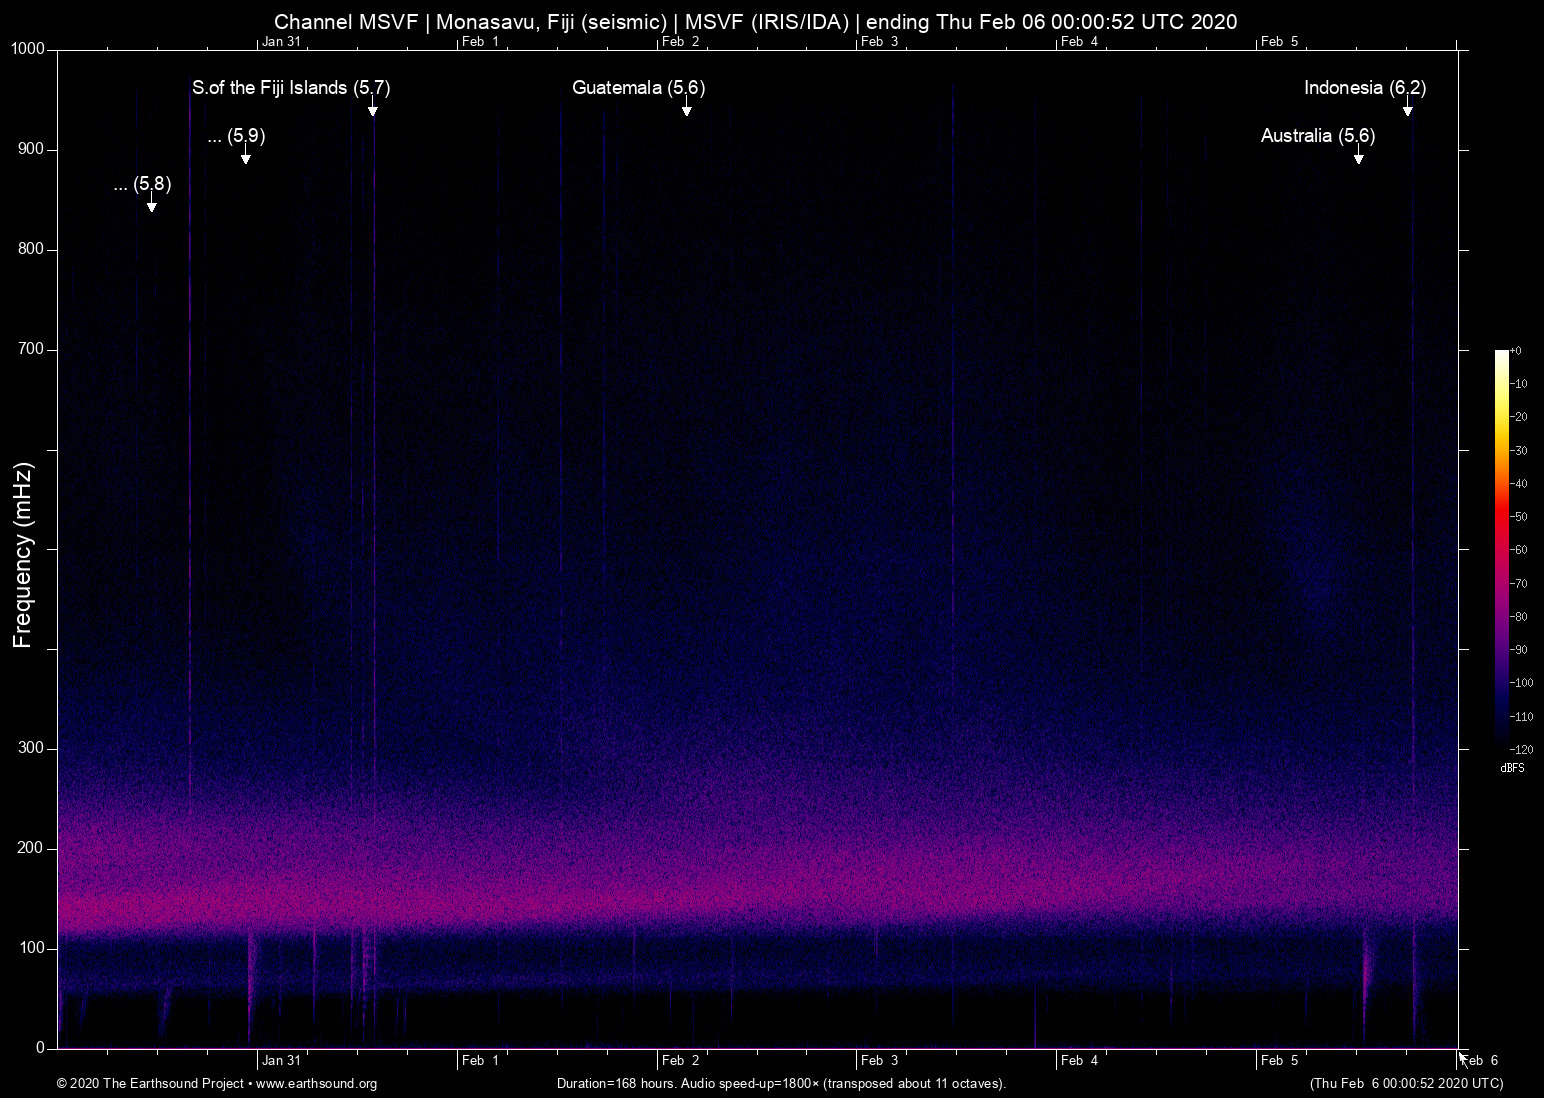Click the '(Thu Feb 6 00:00:52 2020 UTC)' timestamp
The image size is (1544, 1098).
click(1406, 1084)
